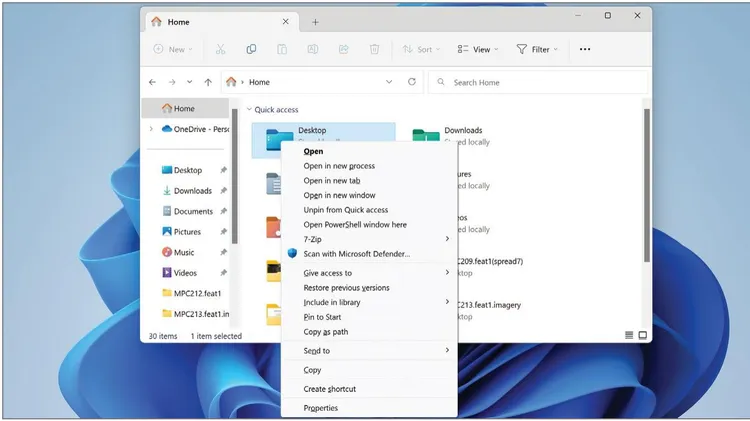This screenshot has height=421, width=750.
Task: Click the Rename icon in toolbar
Action: (x=313, y=49)
